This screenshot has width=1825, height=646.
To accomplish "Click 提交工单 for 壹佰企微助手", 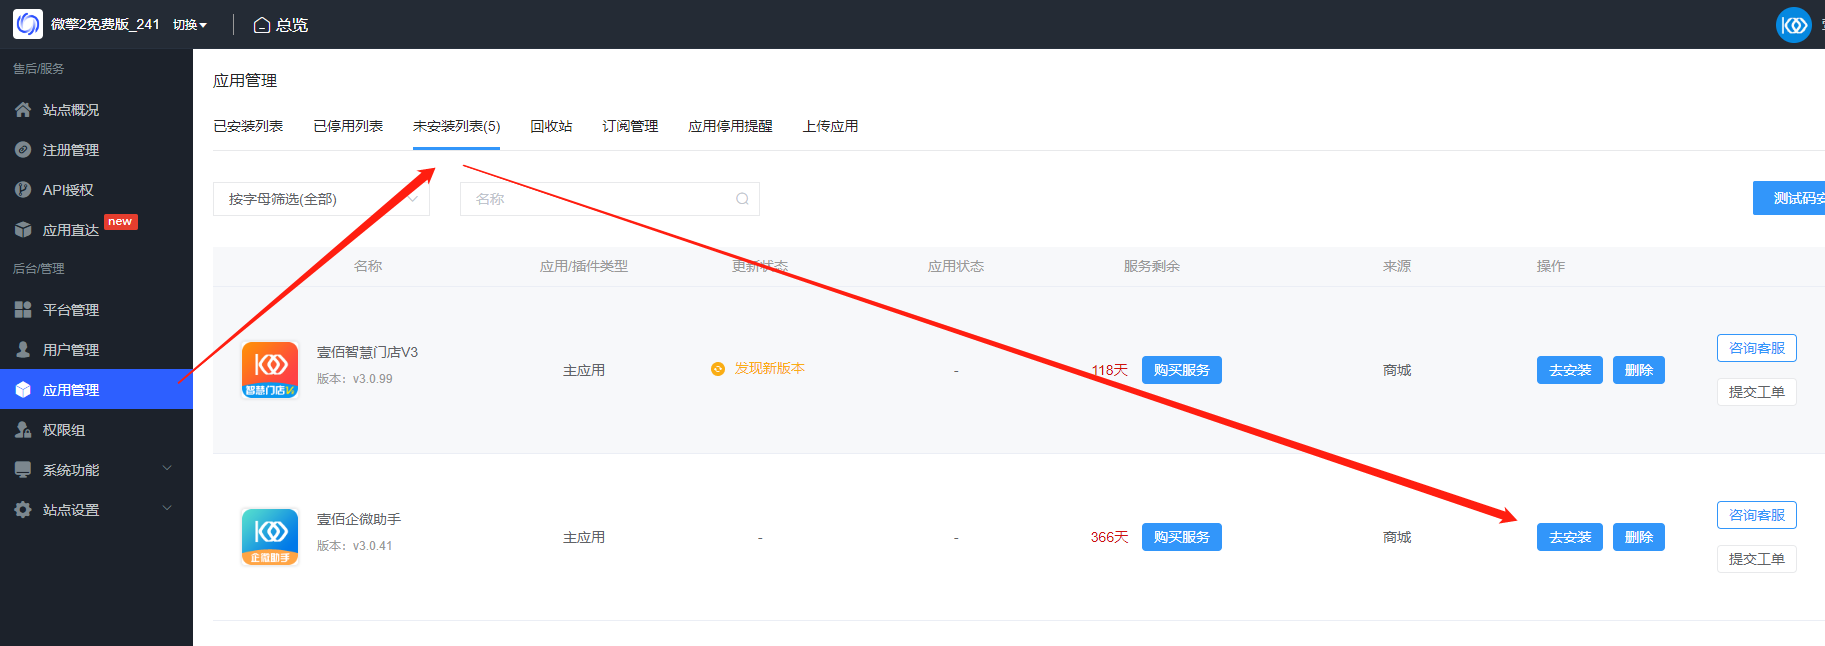I will (1757, 559).
